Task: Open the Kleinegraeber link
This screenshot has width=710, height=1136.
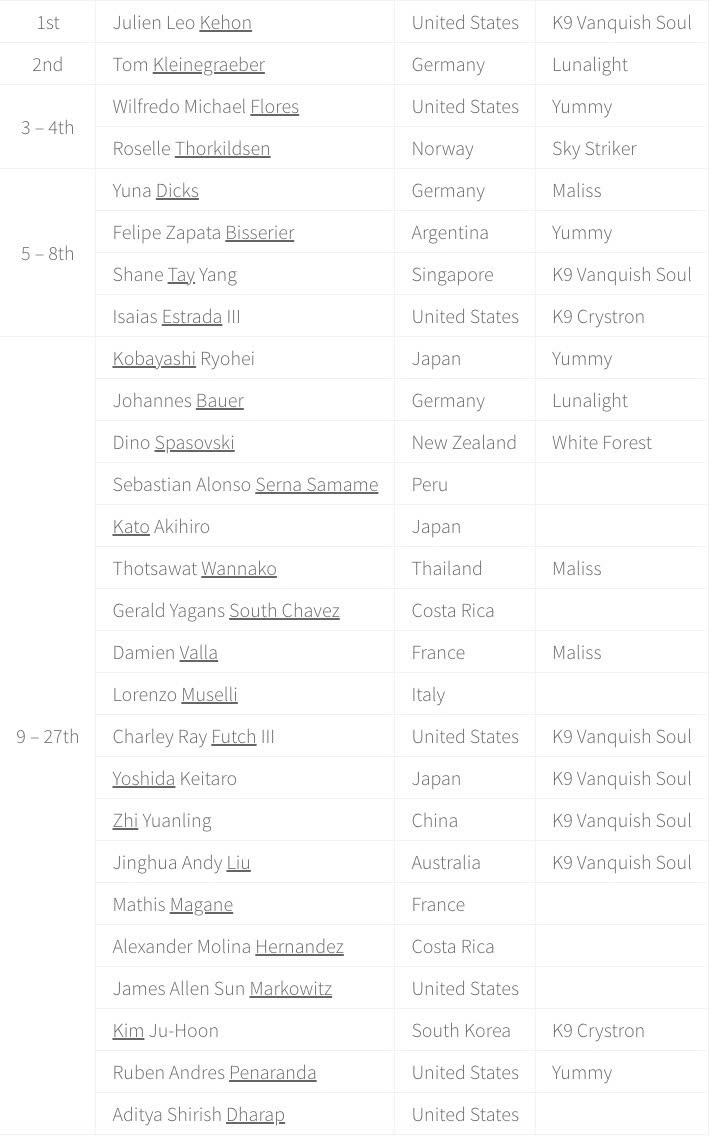Action: 208,64
